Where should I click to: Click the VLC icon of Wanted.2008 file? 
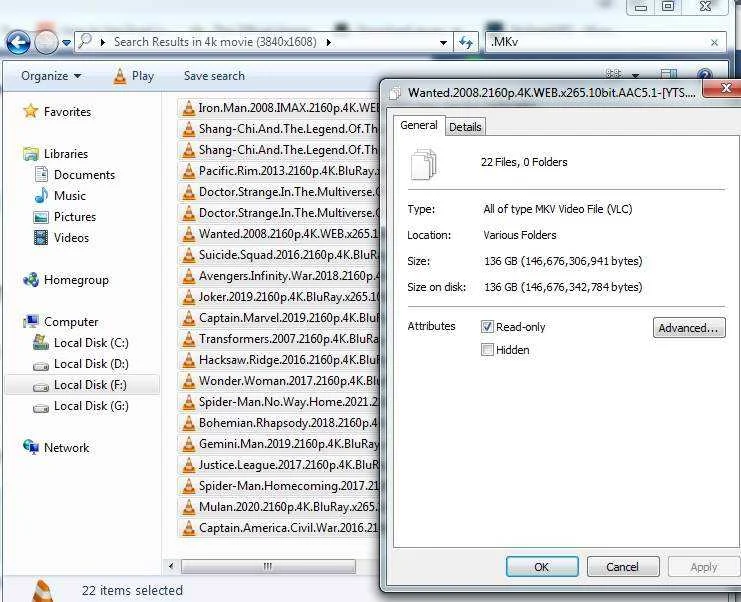click(189, 234)
